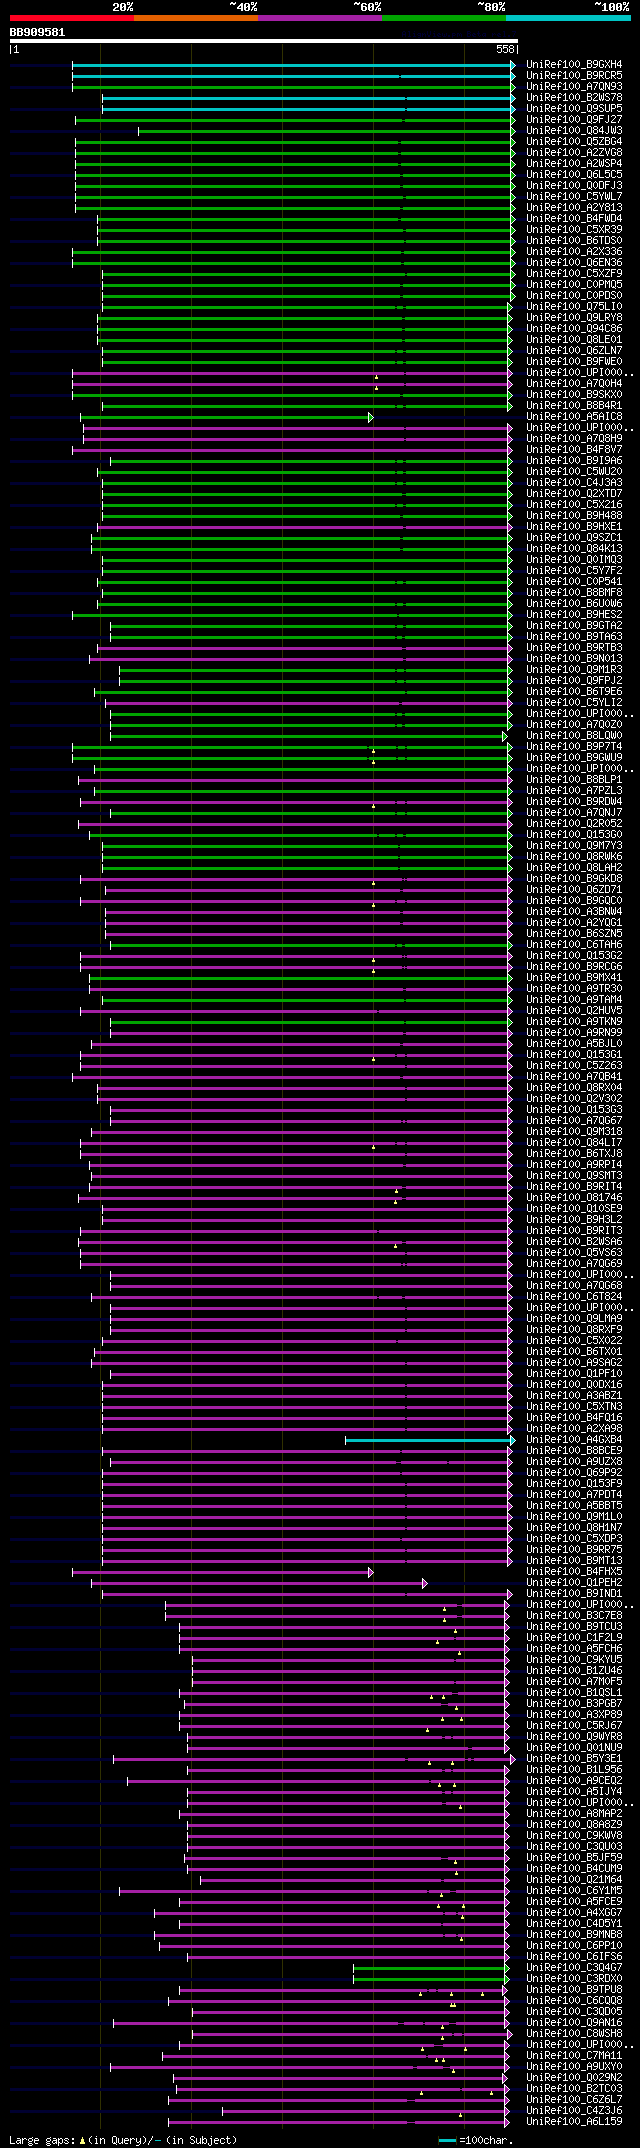The width and height of the screenshot is (640, 2148).
Task: Select UniRef100_A6L159 label
Action: click(574, 2122)
